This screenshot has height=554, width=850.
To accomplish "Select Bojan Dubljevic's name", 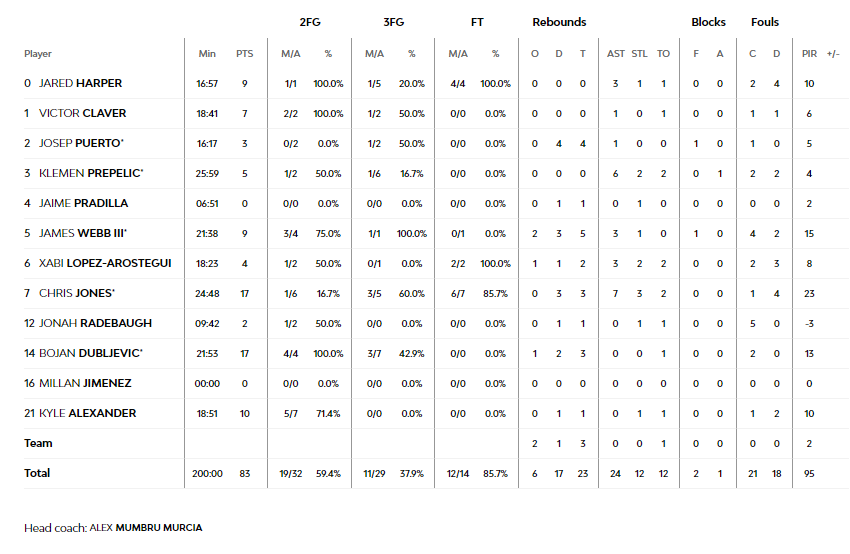I will 89,353.
